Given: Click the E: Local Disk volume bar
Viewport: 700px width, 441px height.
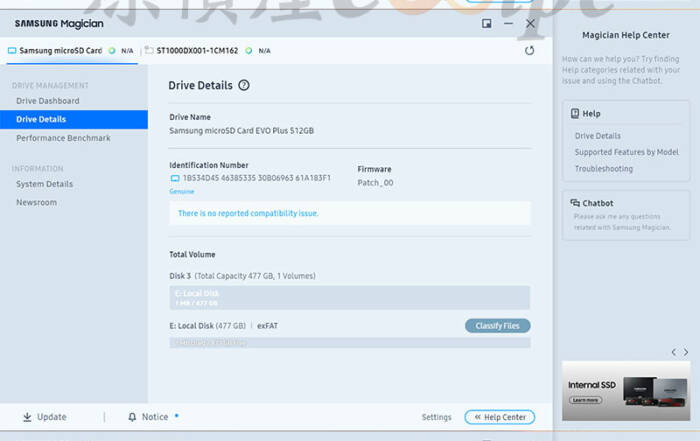Looking at the screenshot, I should tap(350, 298).
